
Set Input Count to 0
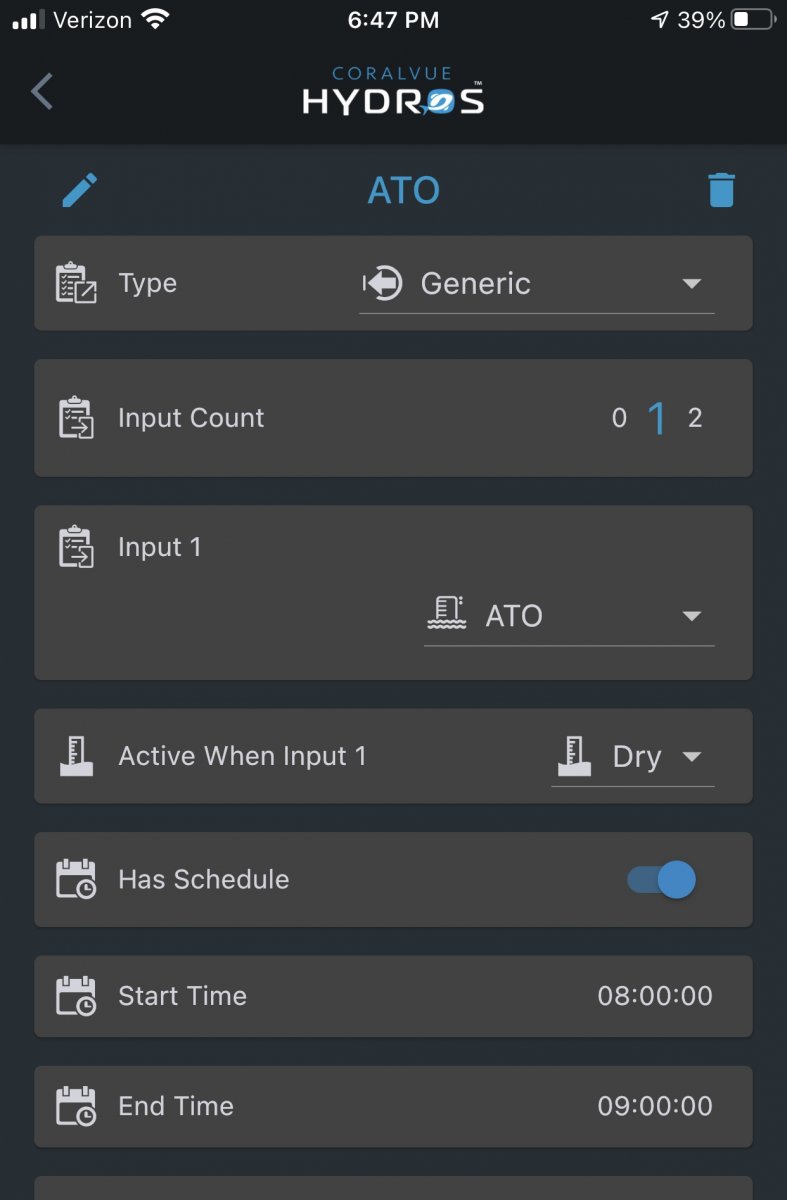coord(619,418)
